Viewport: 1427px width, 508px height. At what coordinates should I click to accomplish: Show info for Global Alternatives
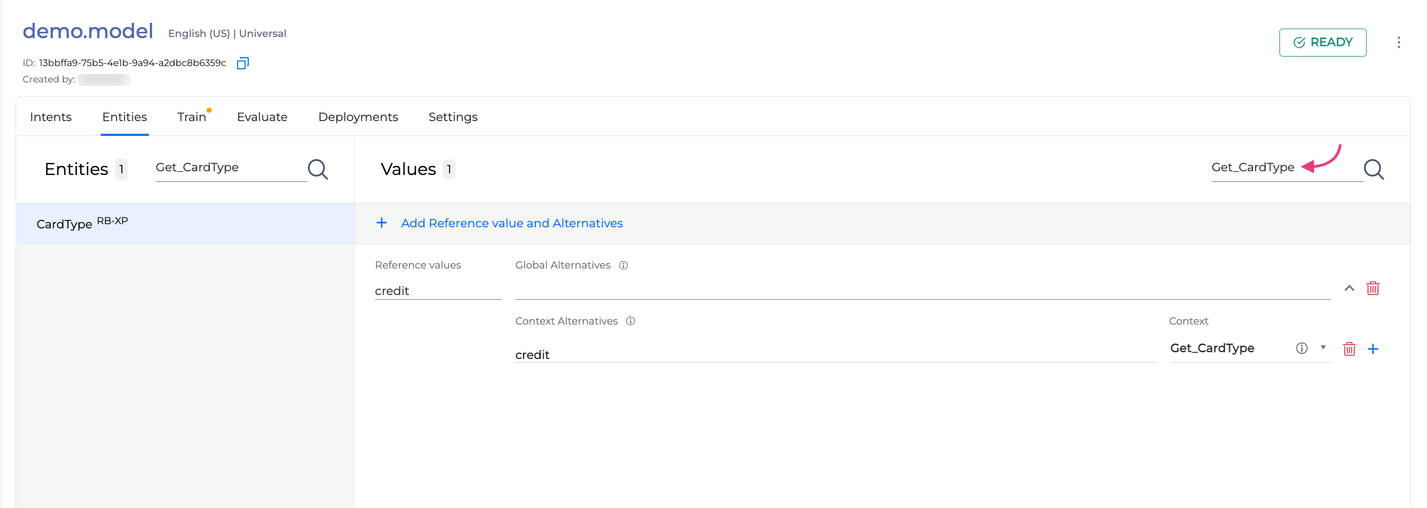tap(623, 266)
